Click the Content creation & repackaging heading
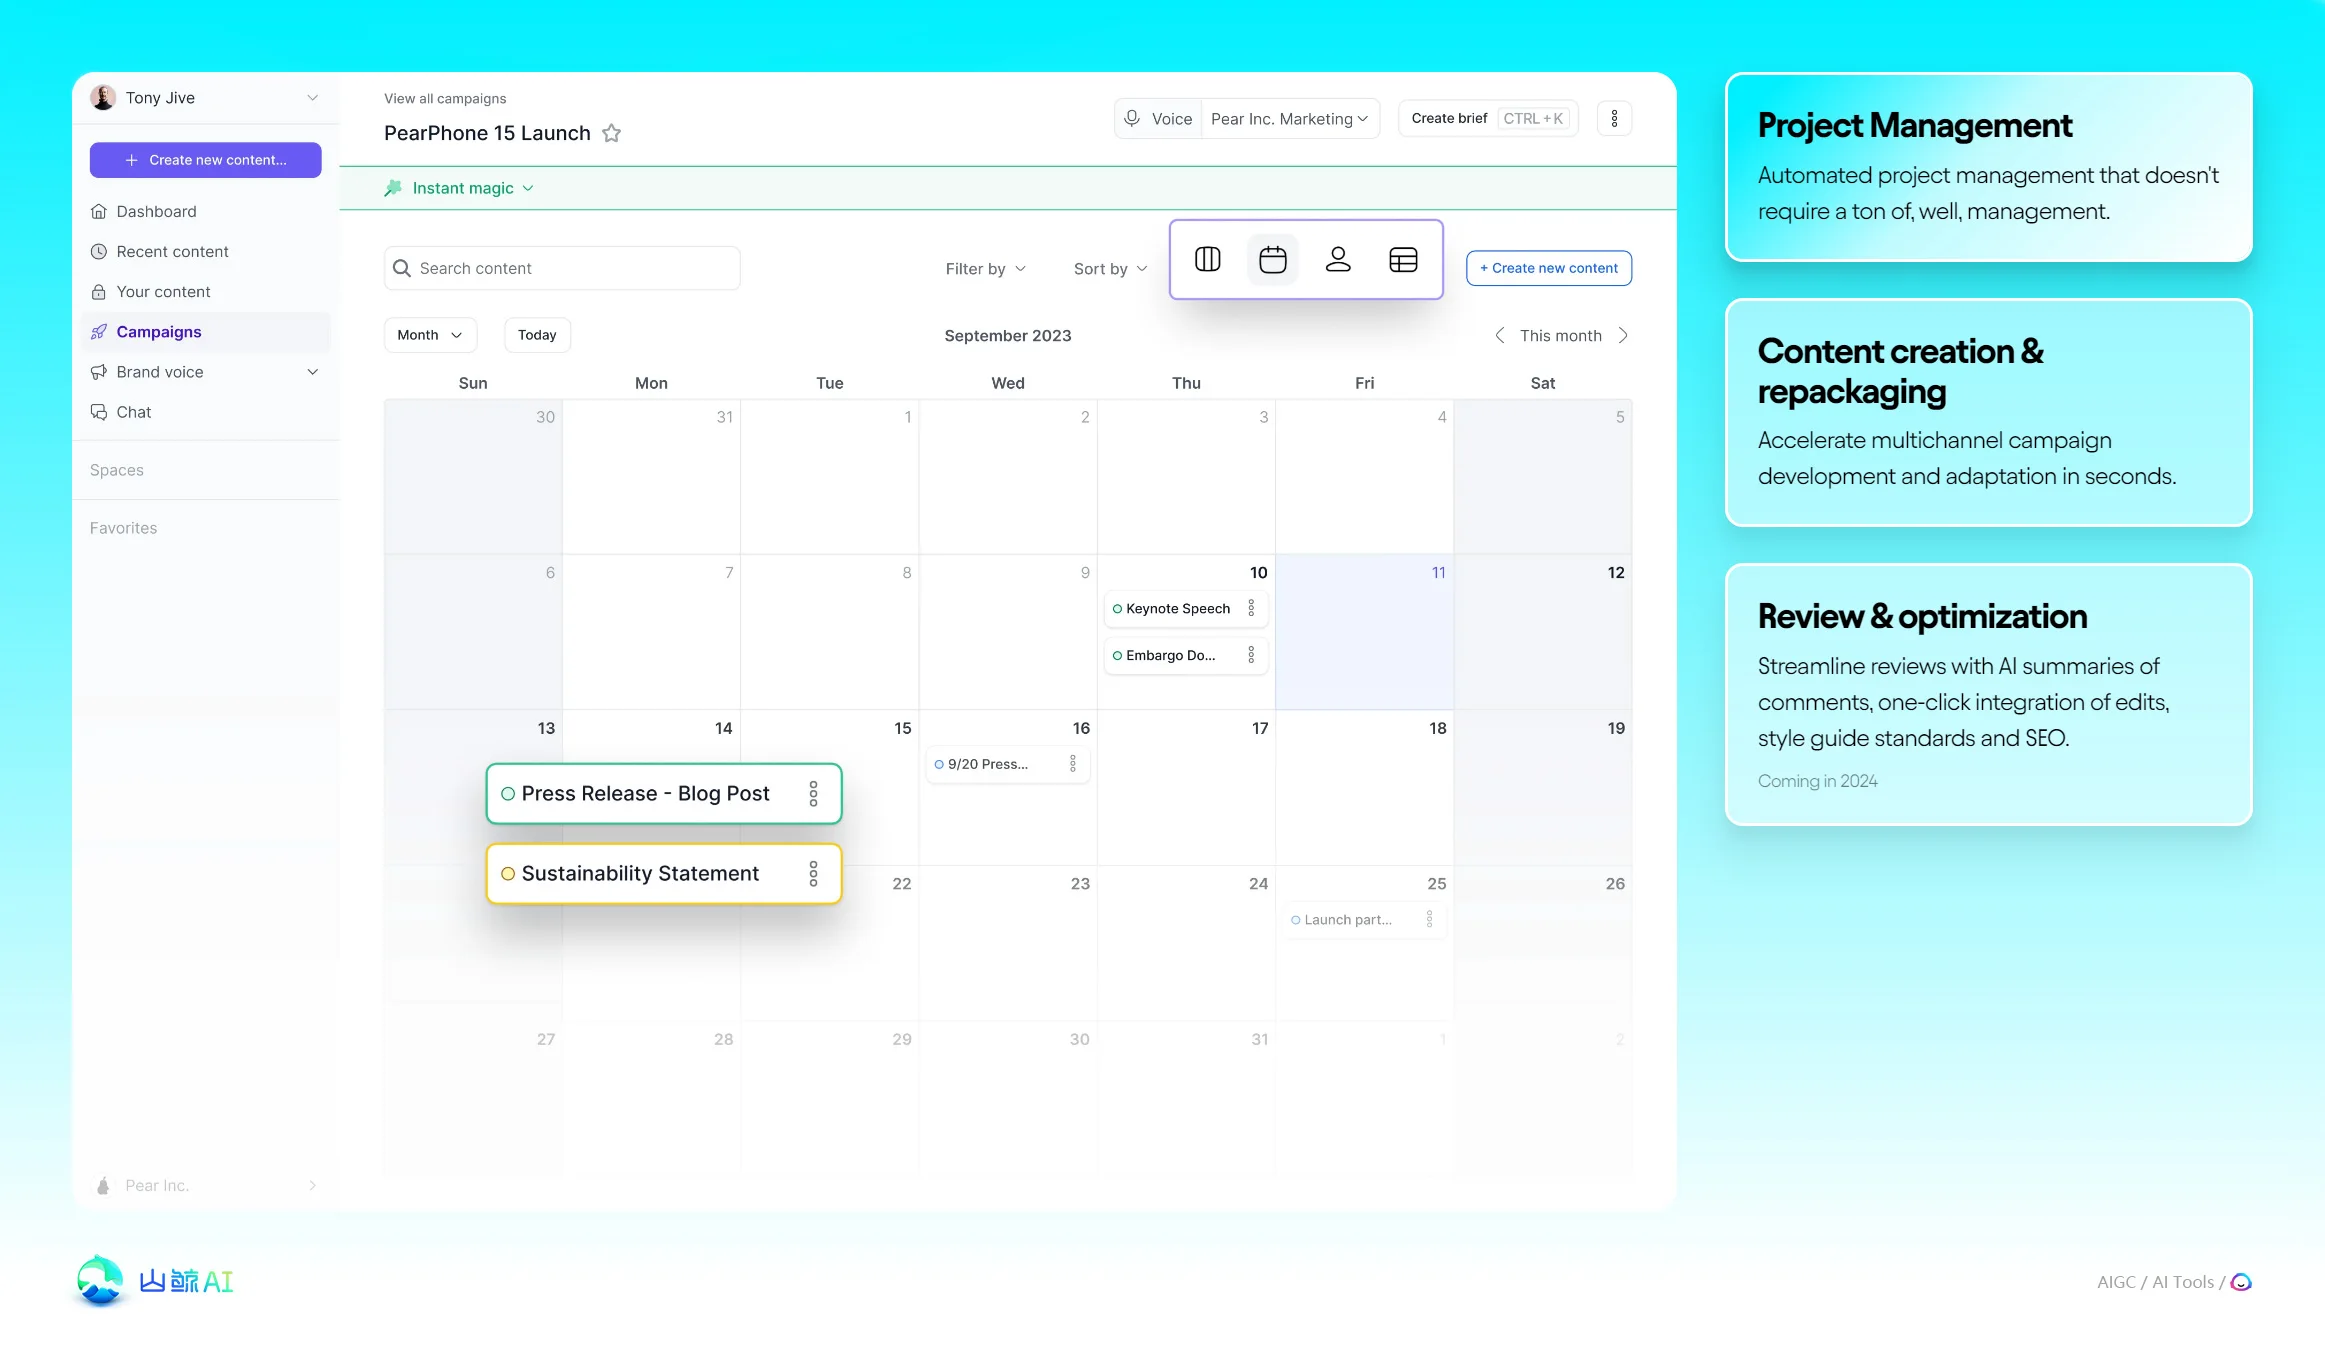This screenshot has height=1350, width=2325. coord(1901,371)
